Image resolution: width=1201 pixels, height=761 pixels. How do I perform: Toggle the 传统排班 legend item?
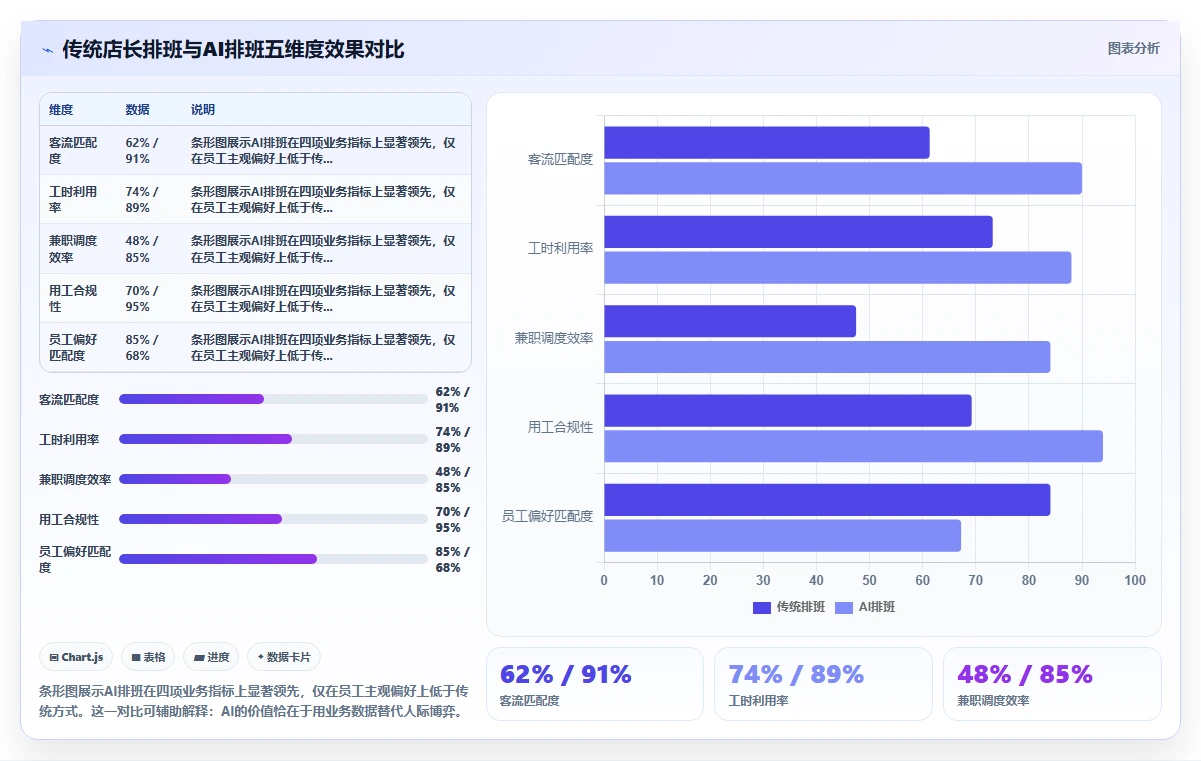point(789,607)
